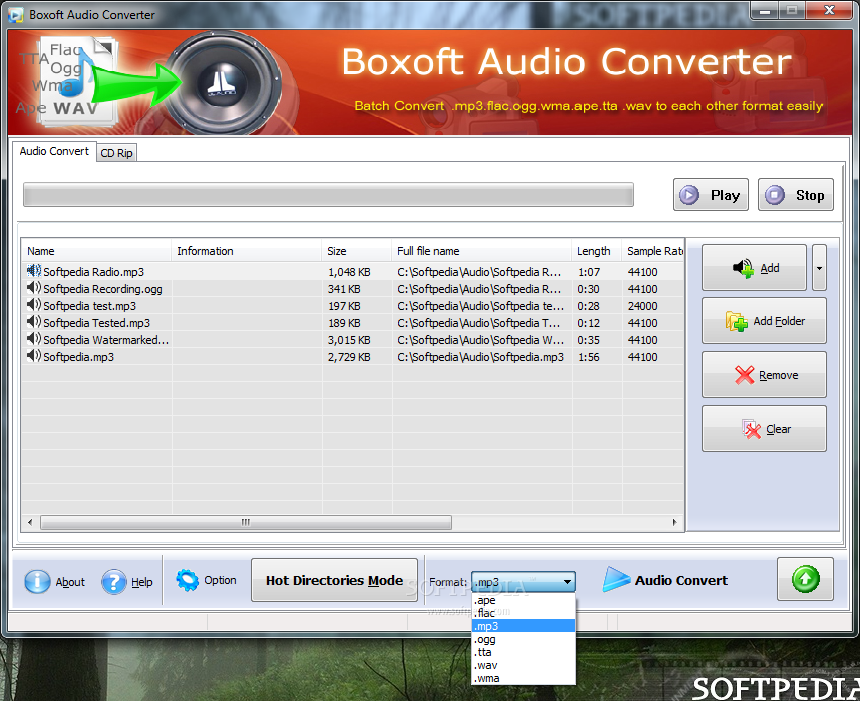
Task: Select Softpedia Watermarked file row
Action: [x=352, y=340]
